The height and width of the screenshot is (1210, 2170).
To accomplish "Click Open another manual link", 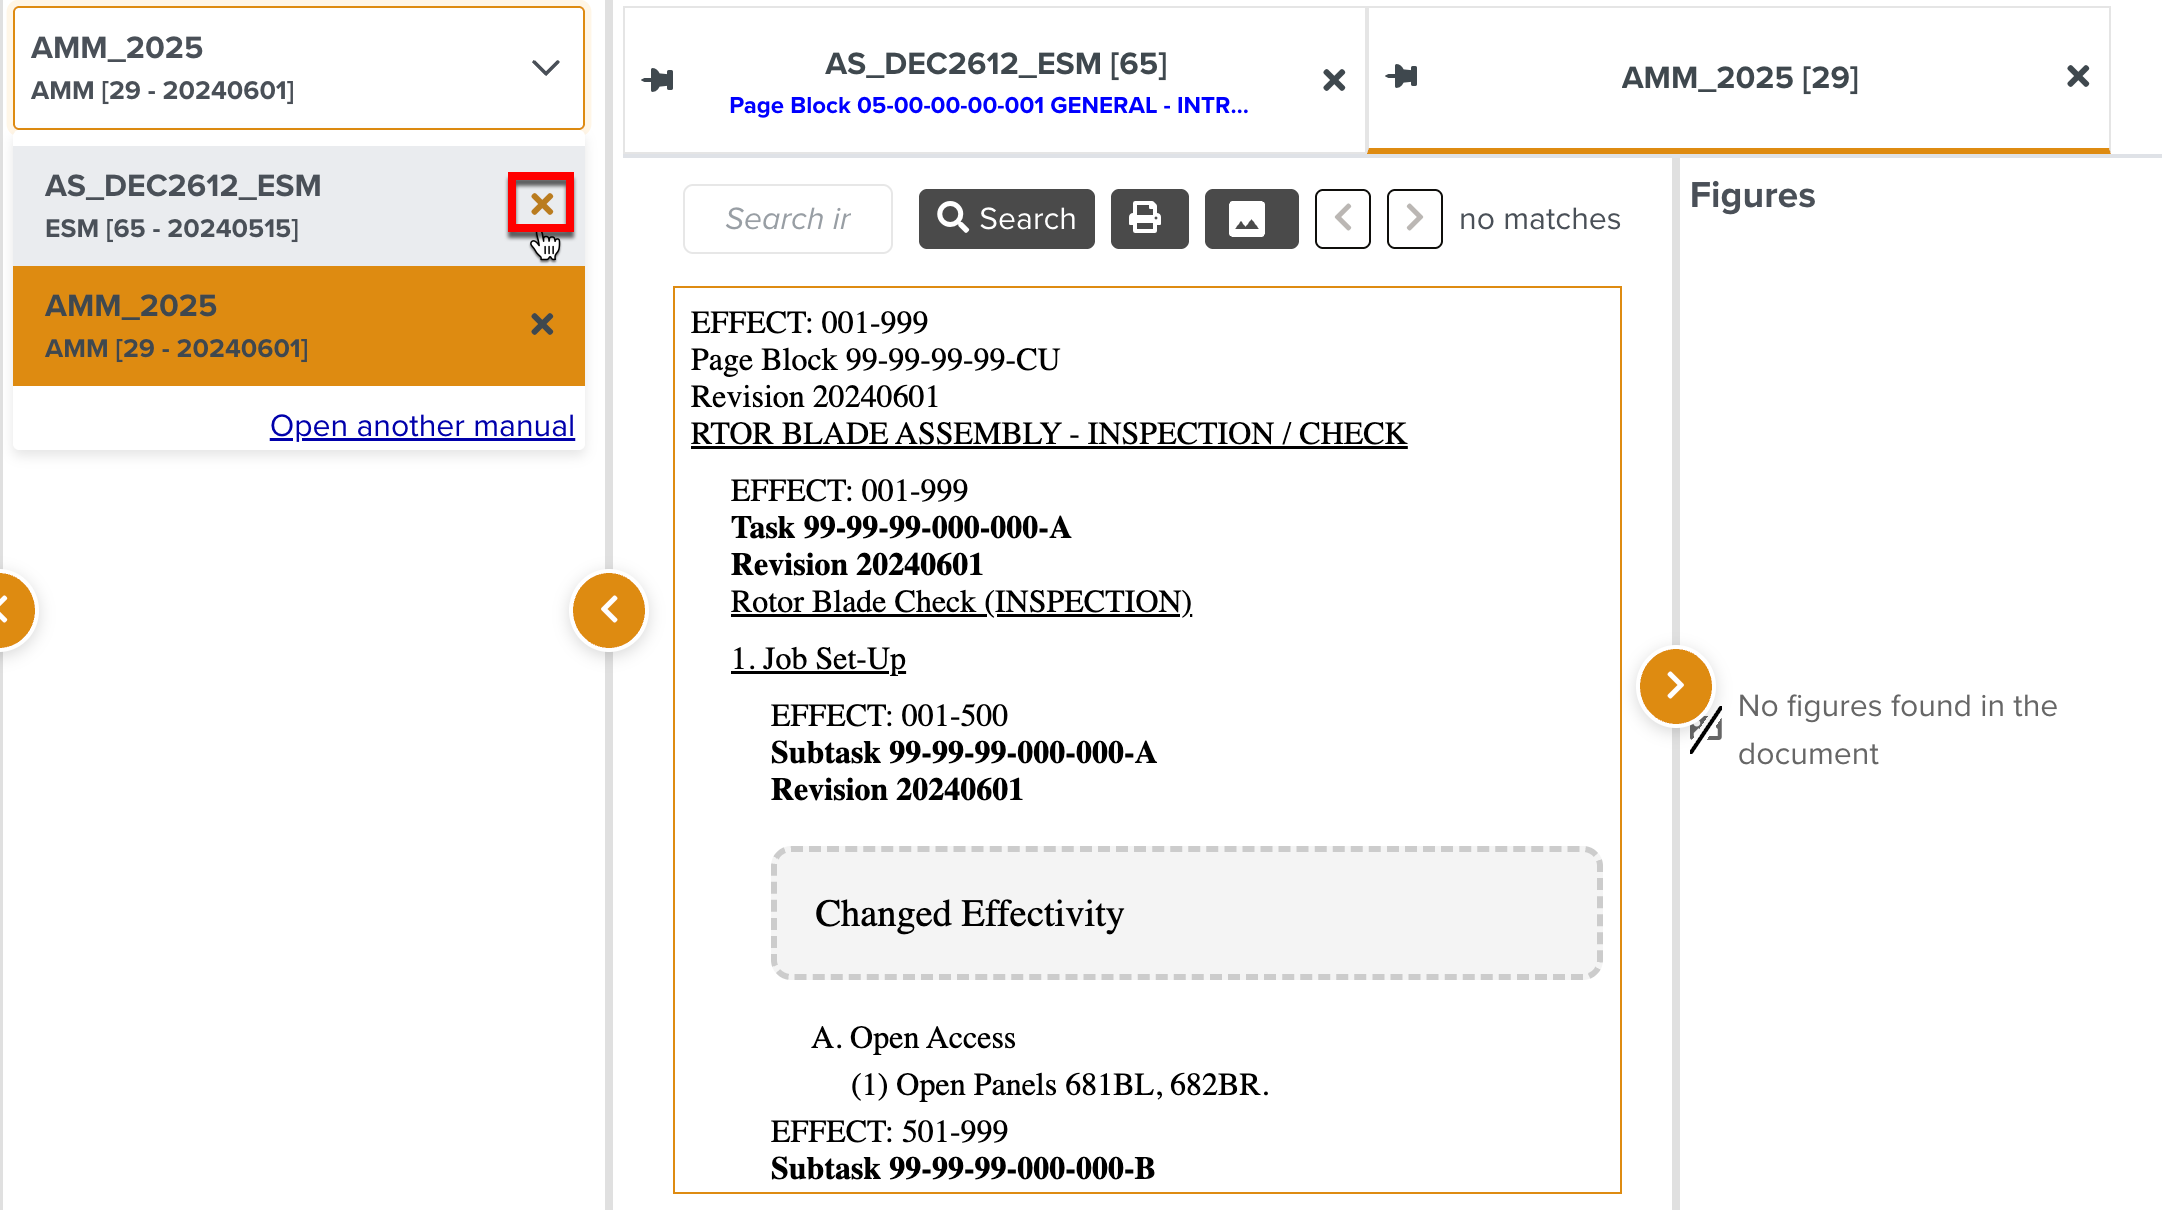I will [422, 425].
